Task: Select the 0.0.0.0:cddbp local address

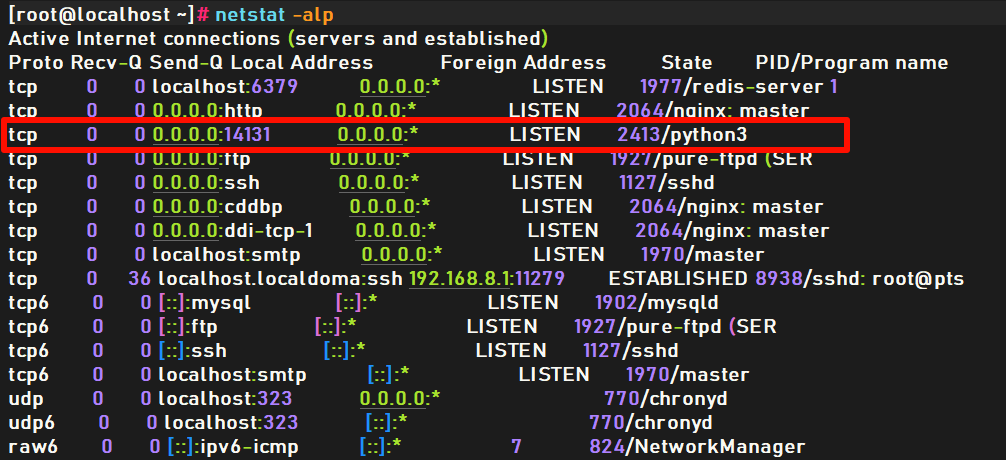Action: click(217, 207)
